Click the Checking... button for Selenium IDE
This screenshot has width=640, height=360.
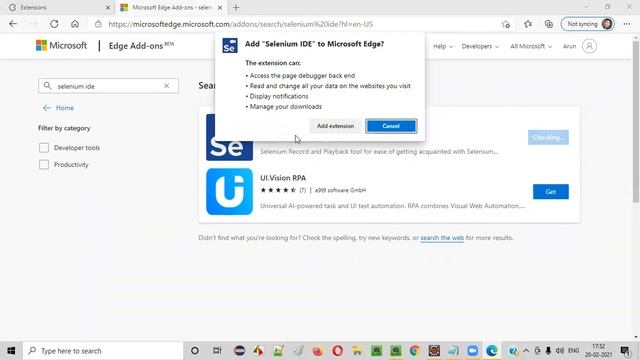coord(548,138)
